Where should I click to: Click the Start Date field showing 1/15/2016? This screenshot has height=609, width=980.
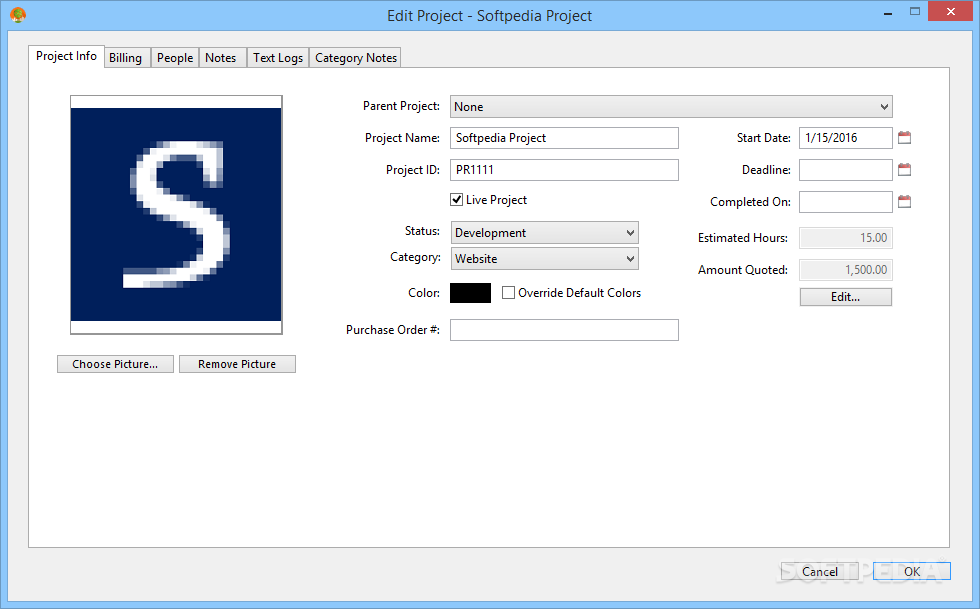[846, 138]
